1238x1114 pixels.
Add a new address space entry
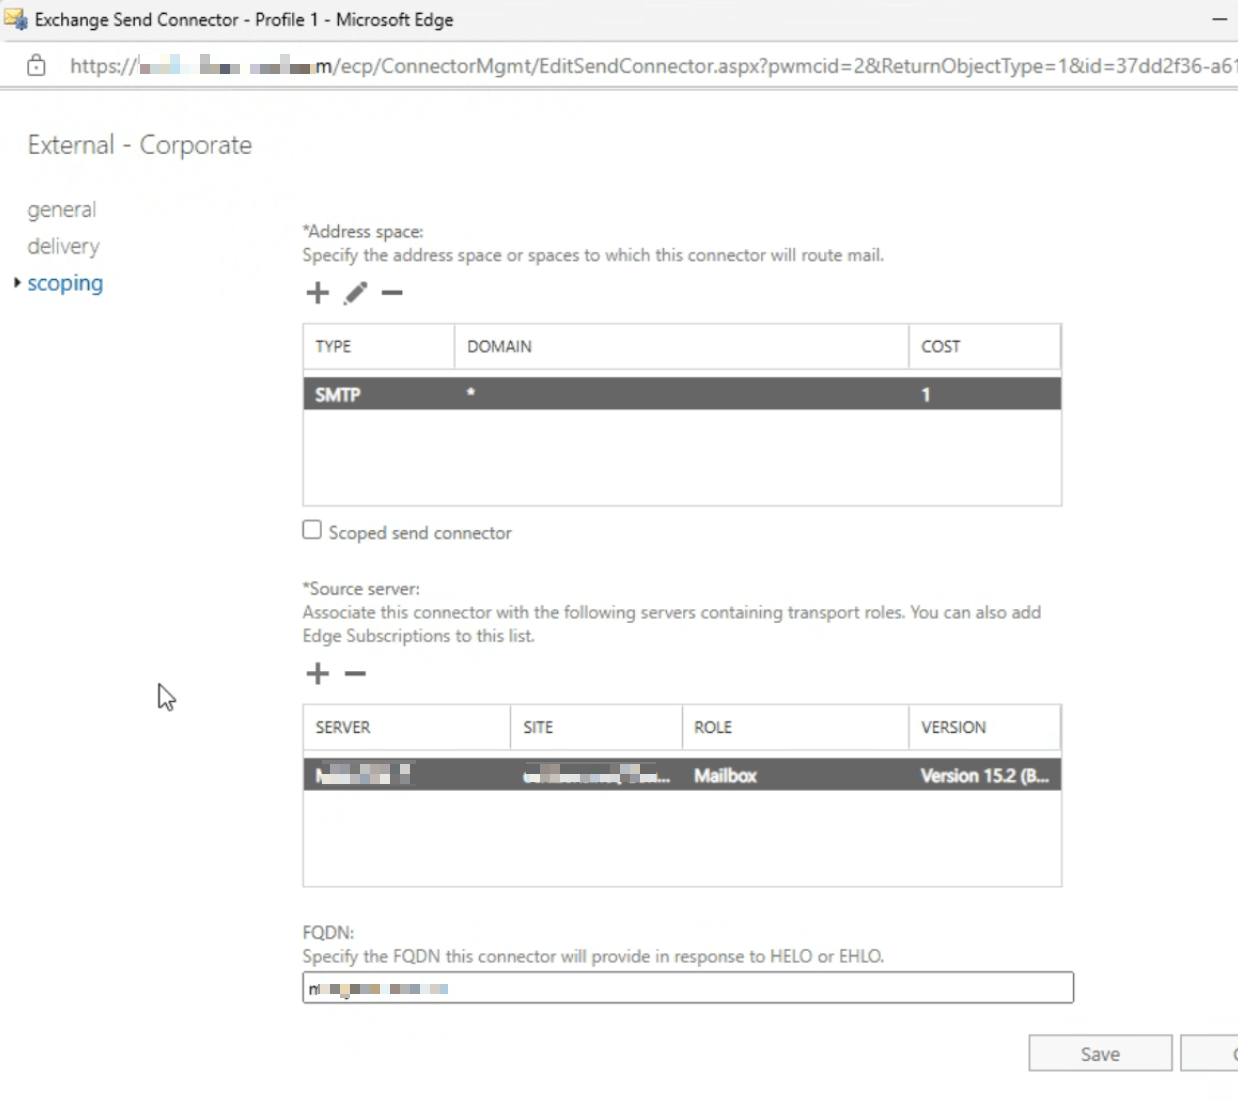317,293
